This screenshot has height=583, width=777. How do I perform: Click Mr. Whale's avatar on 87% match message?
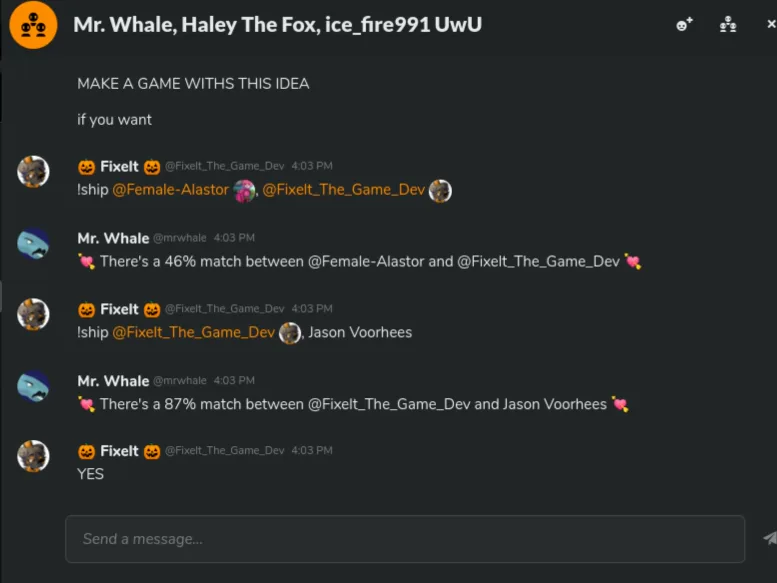tap(33, 386)
